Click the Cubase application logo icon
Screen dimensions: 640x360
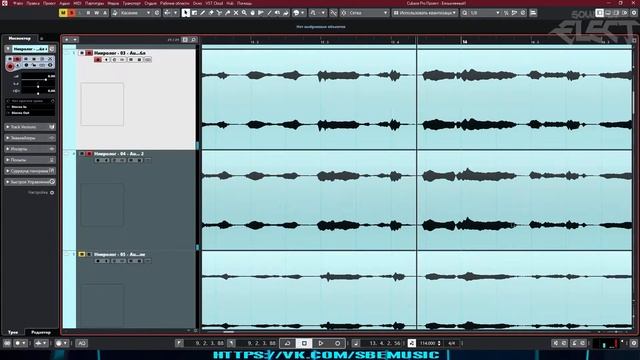[4, 3]
